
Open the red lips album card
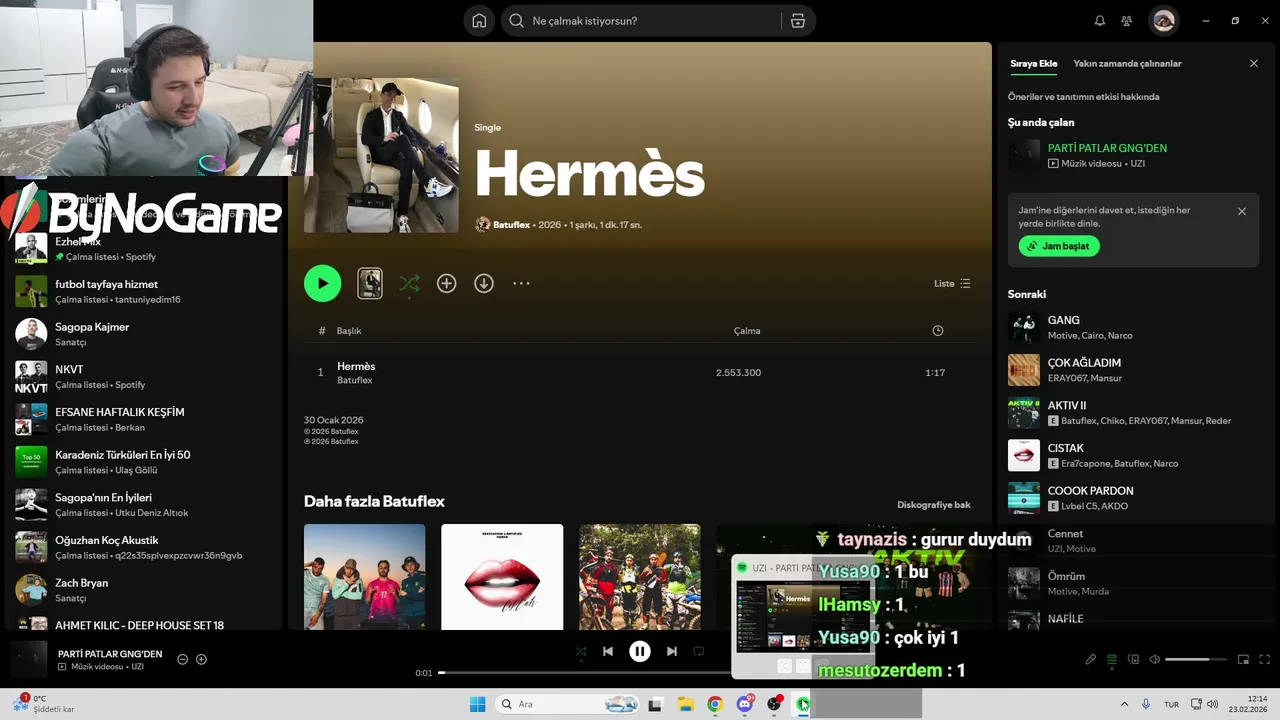pos(502,577)
